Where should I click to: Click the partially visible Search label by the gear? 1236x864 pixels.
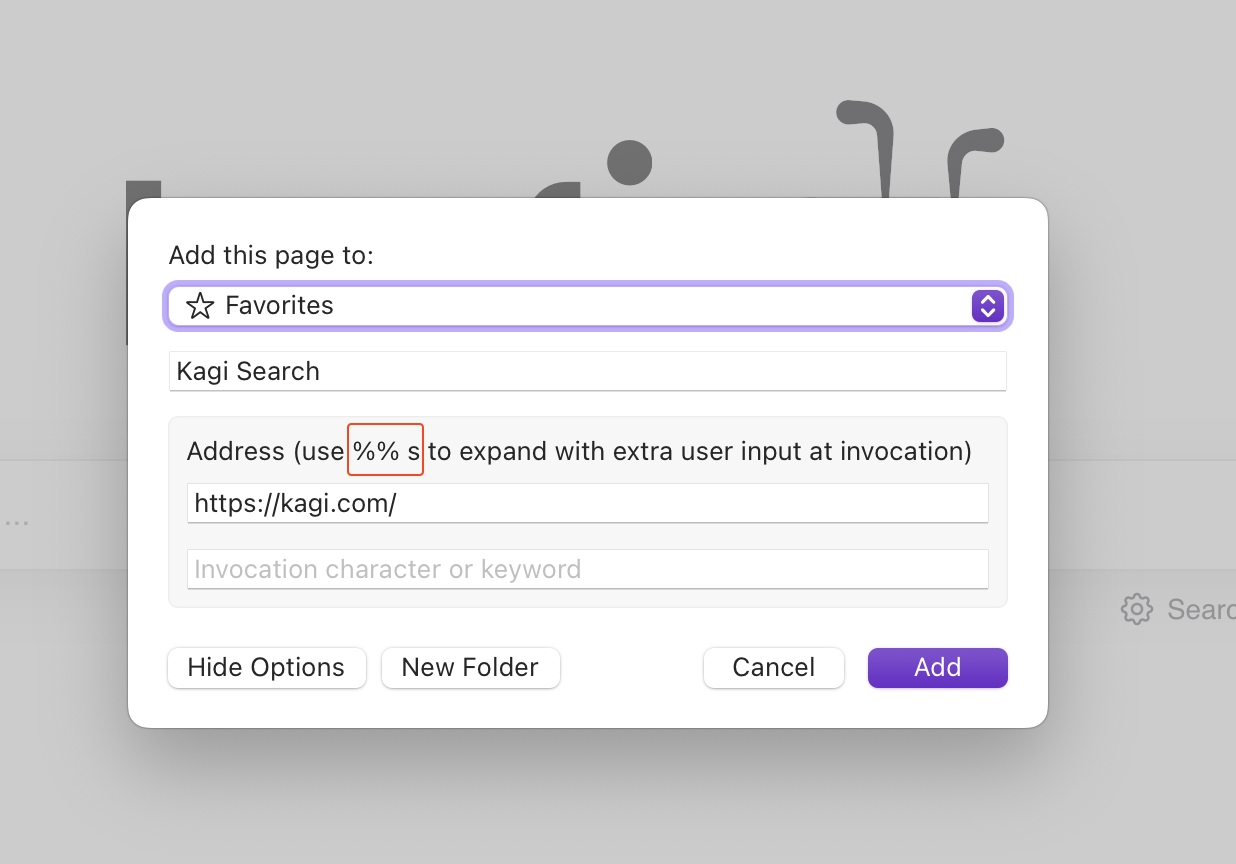tap(1201, 609)
